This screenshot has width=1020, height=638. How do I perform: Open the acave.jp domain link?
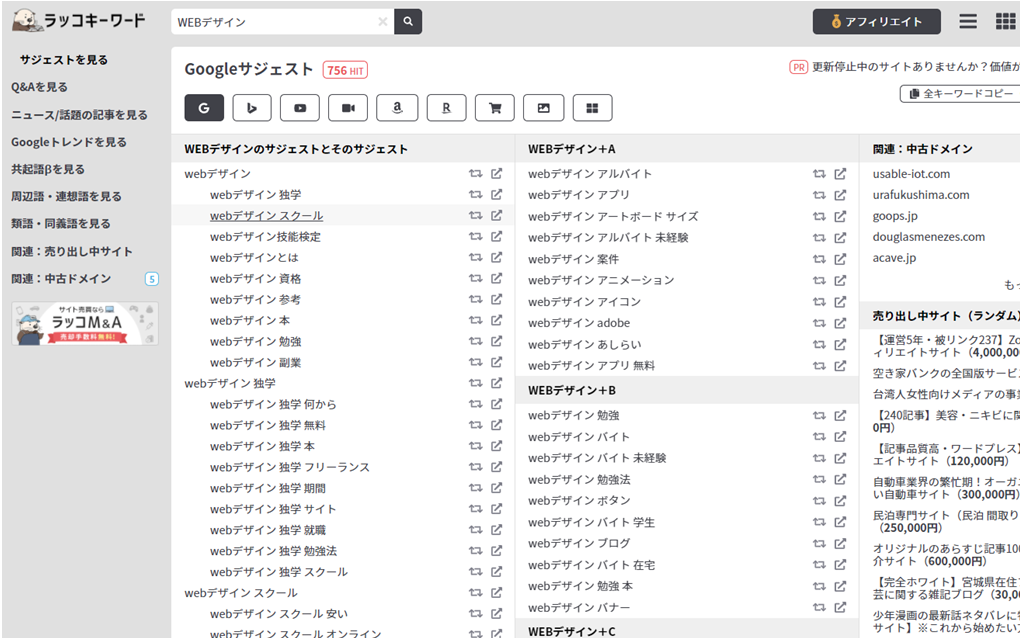coord(894,258)
